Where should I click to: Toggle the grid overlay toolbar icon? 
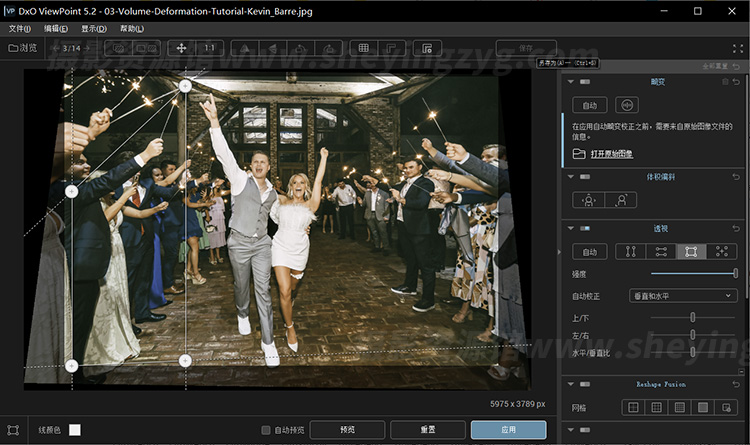tap(364, 48)
